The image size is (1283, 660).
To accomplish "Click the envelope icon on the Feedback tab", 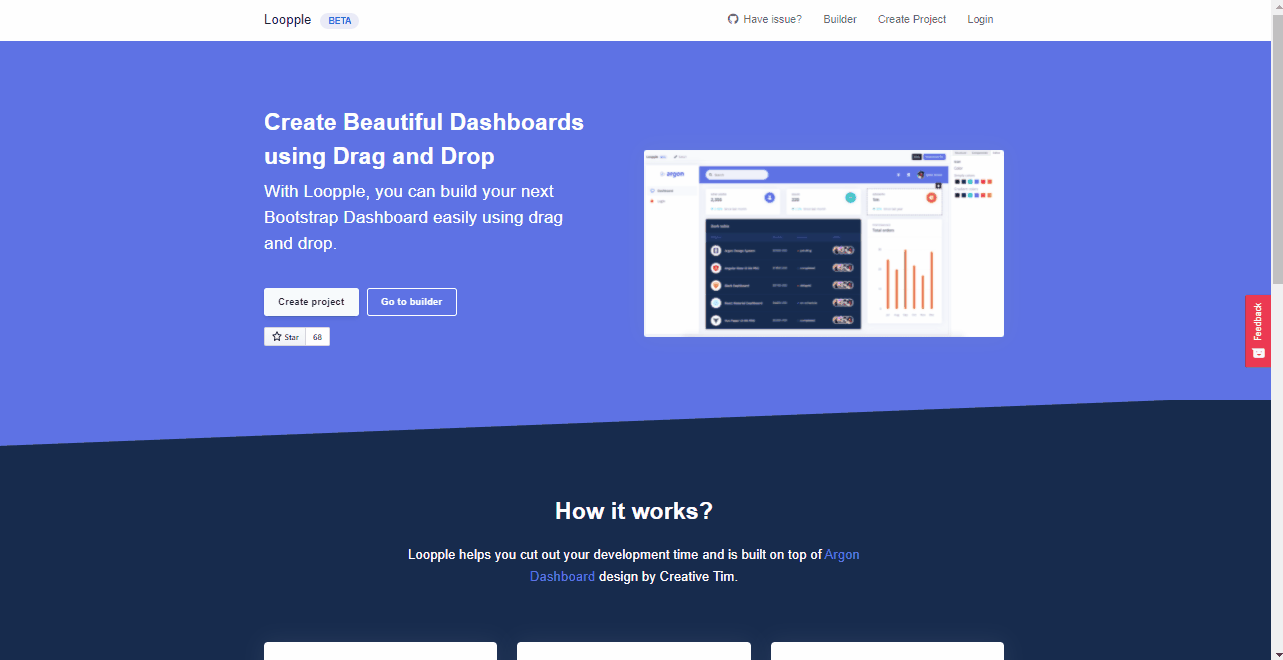I will tap(1258, 352).
